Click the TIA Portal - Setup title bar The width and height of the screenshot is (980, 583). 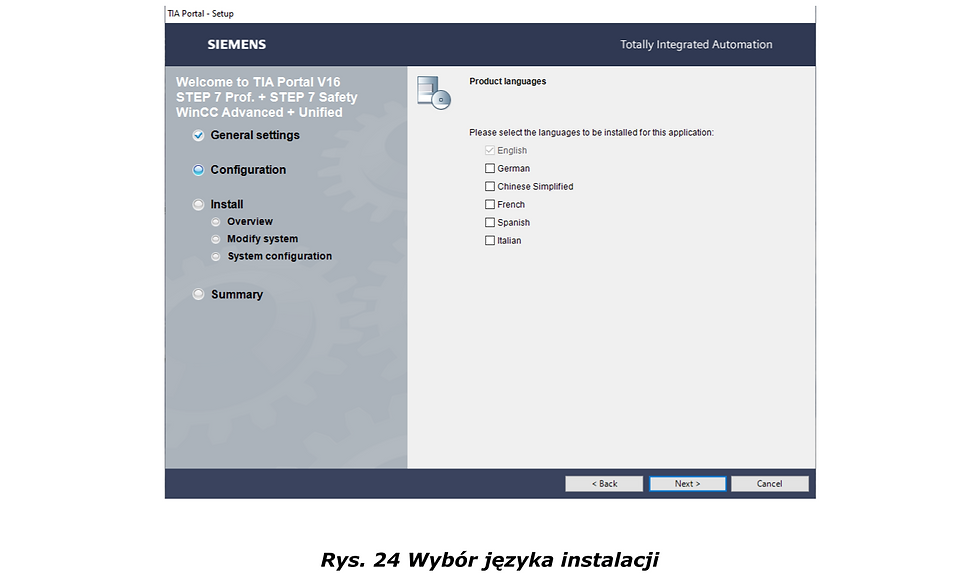tap(490, 14)
